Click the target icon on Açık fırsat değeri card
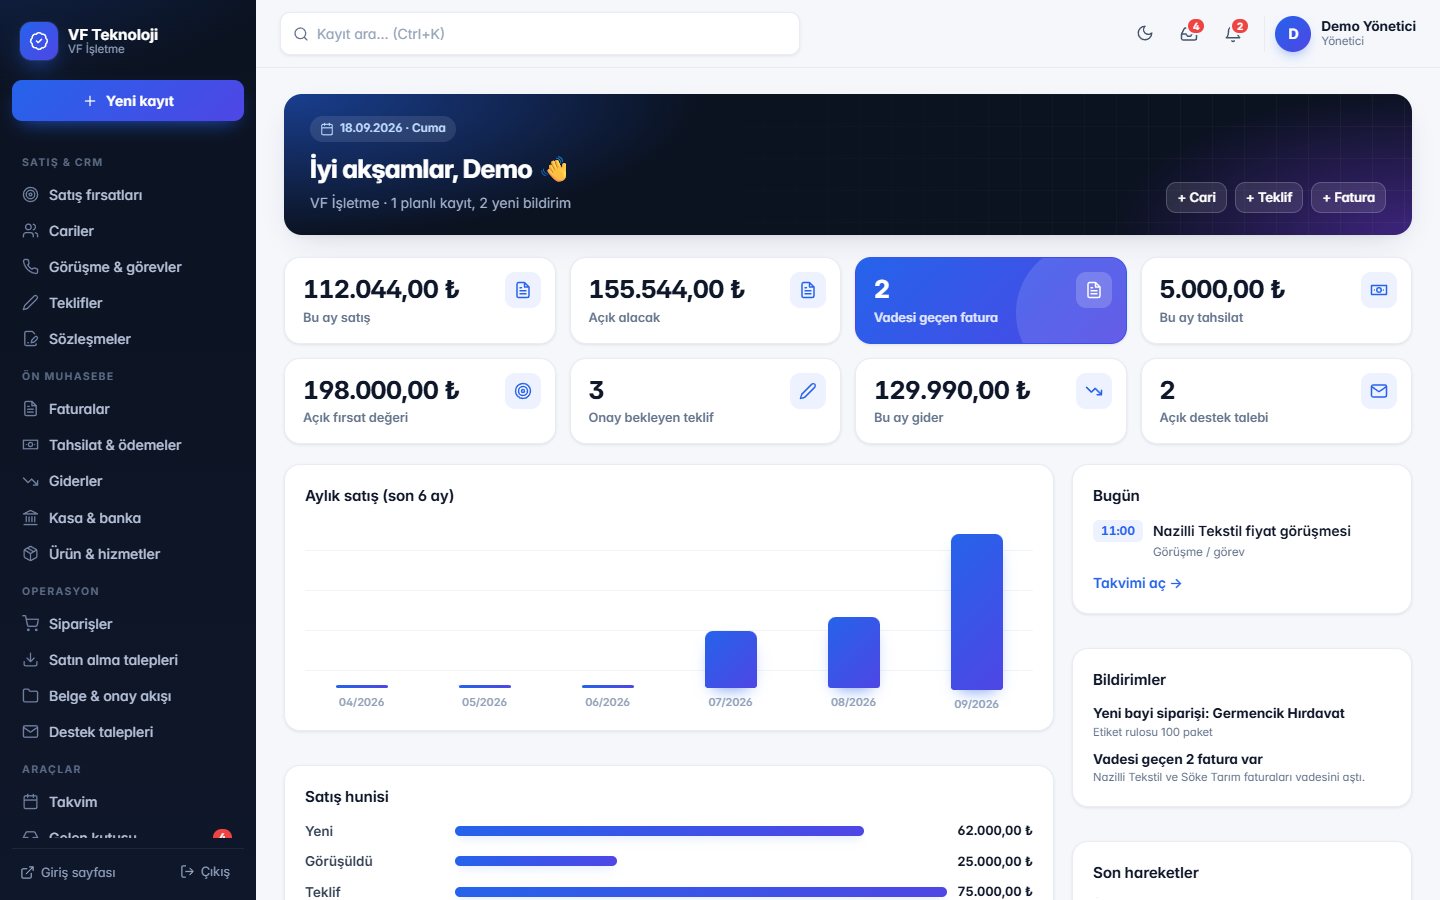1440x900 pixels. click(523, 391)
